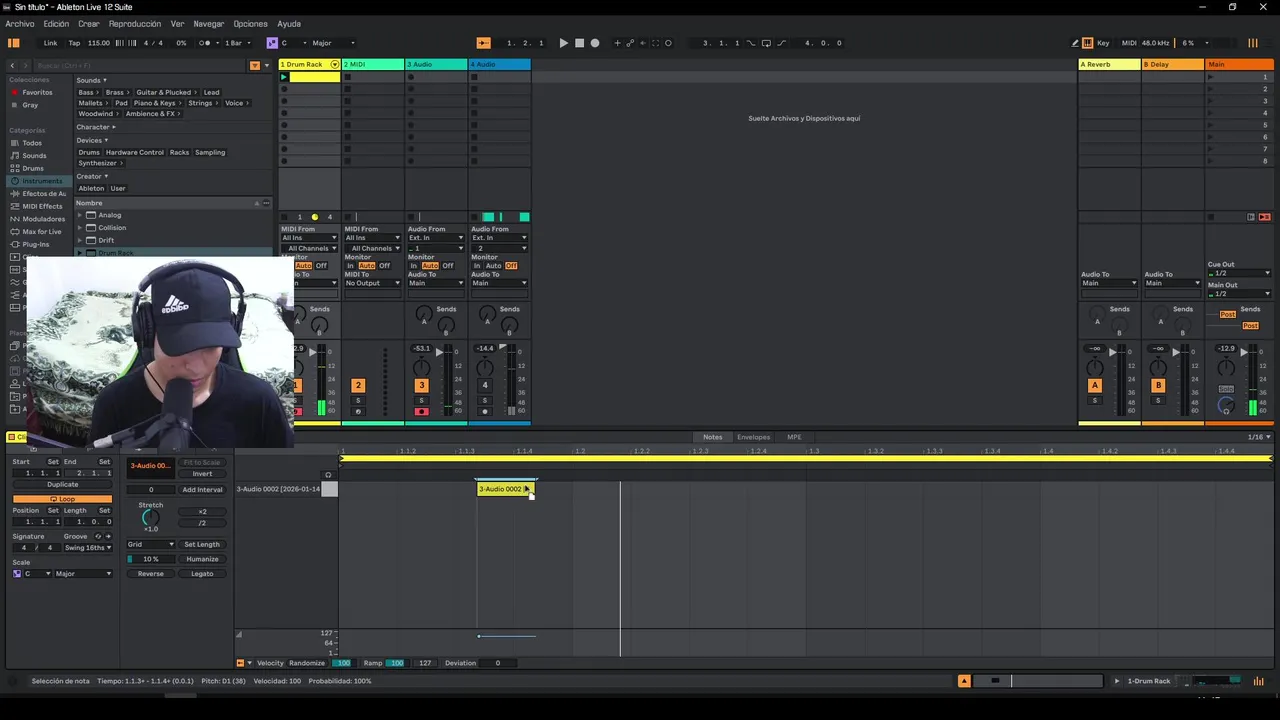Toggle Follow playback arrow button in transport

484,43
